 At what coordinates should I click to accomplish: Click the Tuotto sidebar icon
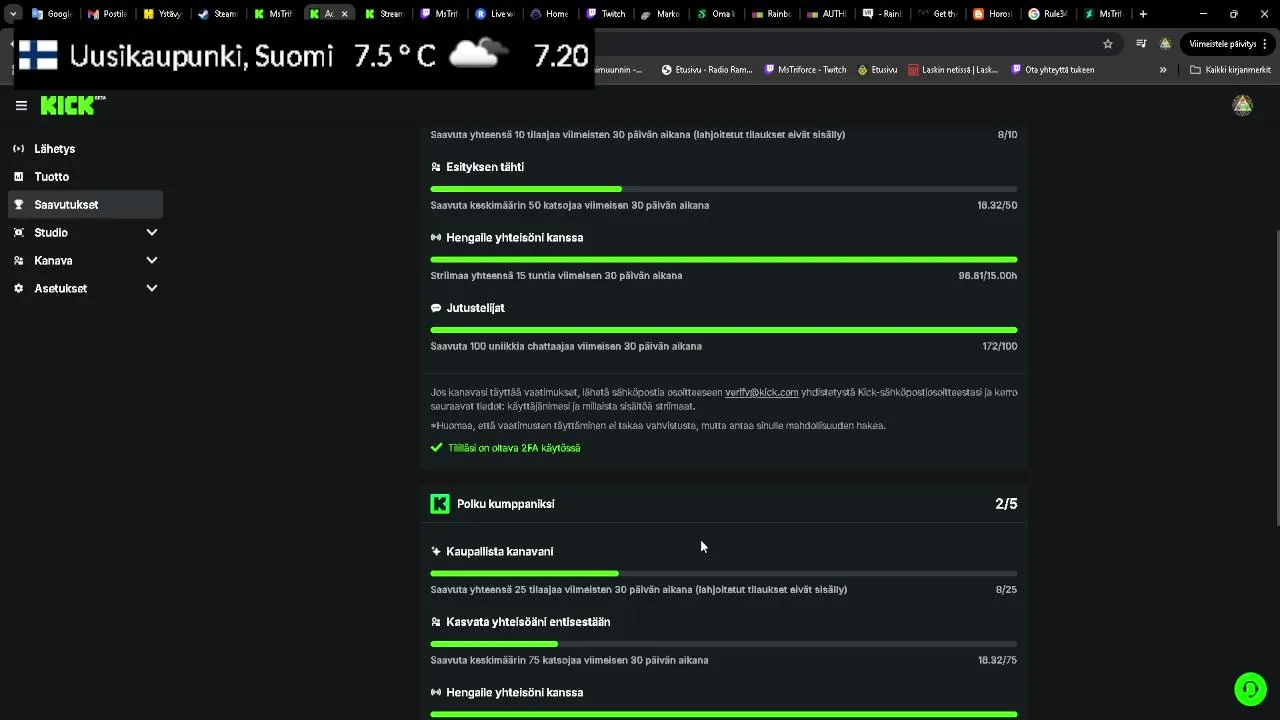[18, 177]
